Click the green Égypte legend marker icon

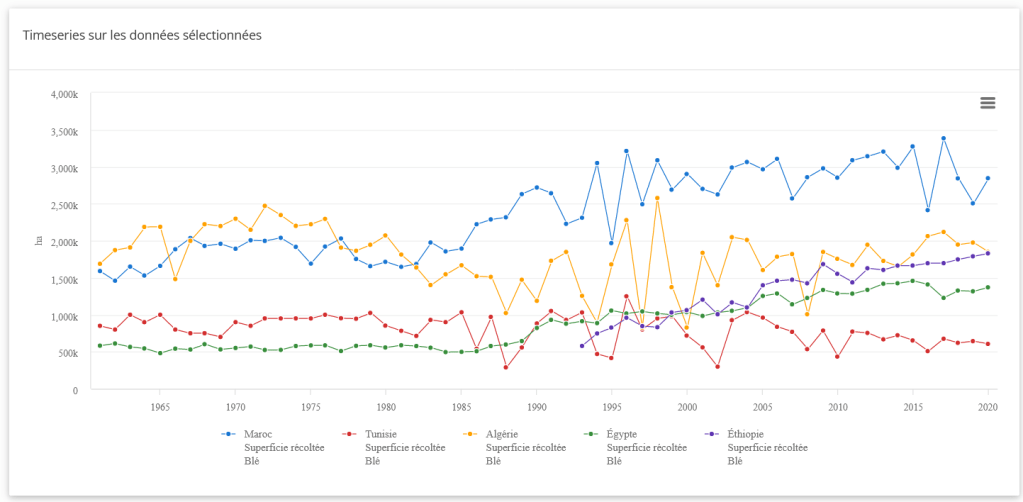pyautogui.click(x=590, y=434)
